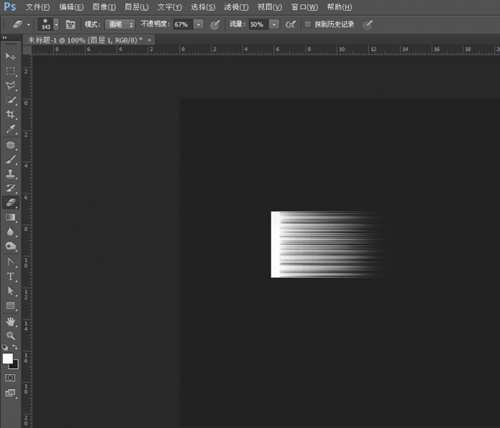Select the Gradient tool

pyautogui.click(x=11, y=217)
